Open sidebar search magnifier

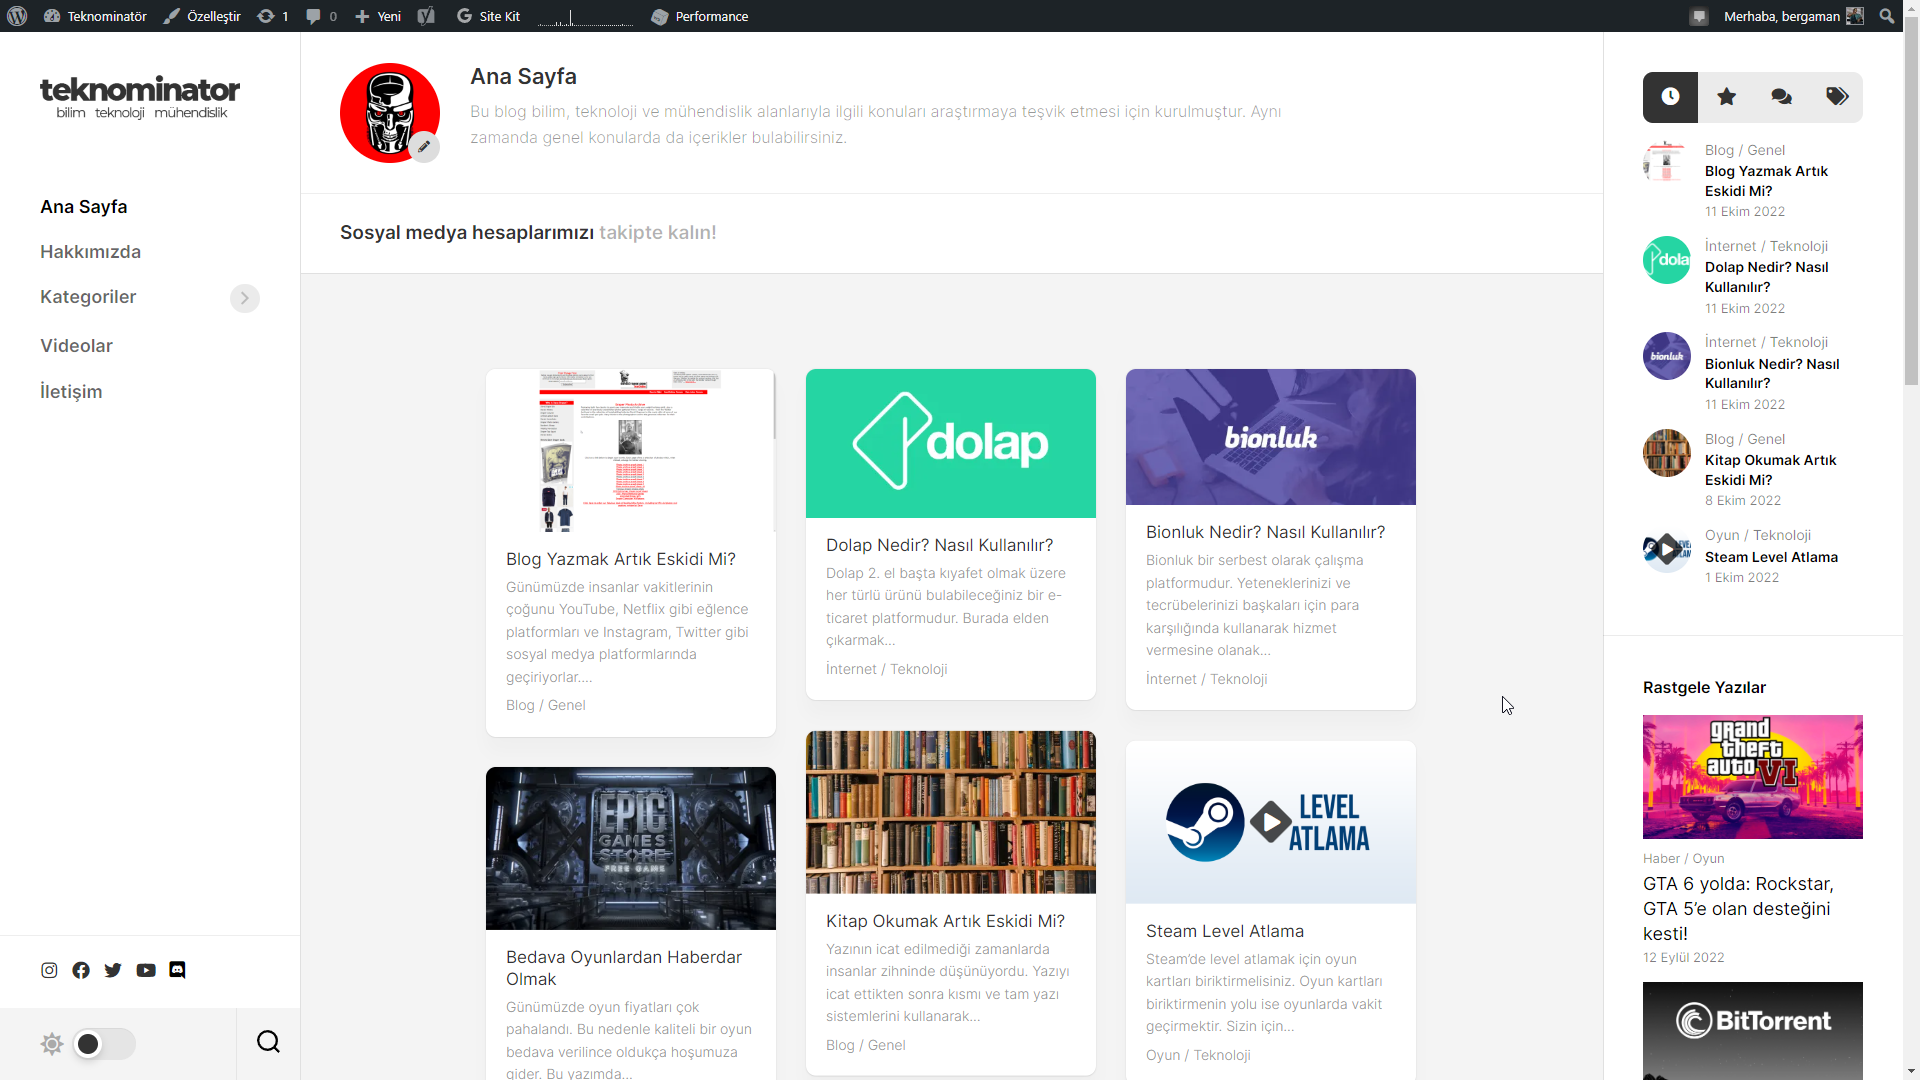(268, 1042)
